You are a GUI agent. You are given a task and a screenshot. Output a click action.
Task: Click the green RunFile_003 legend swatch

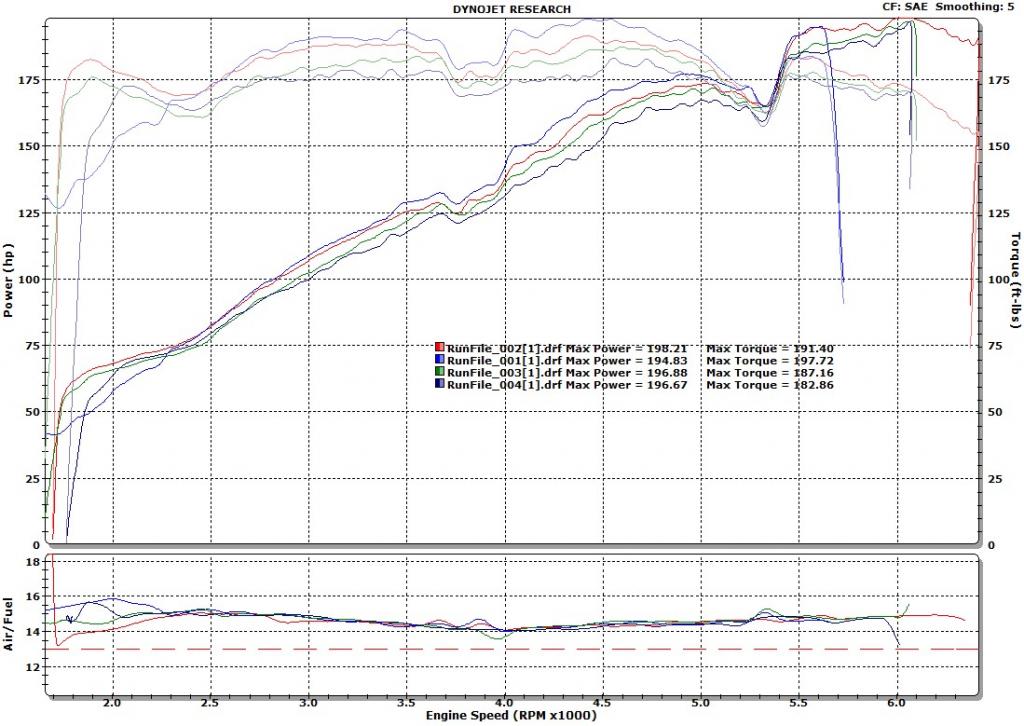click(439, 372)
